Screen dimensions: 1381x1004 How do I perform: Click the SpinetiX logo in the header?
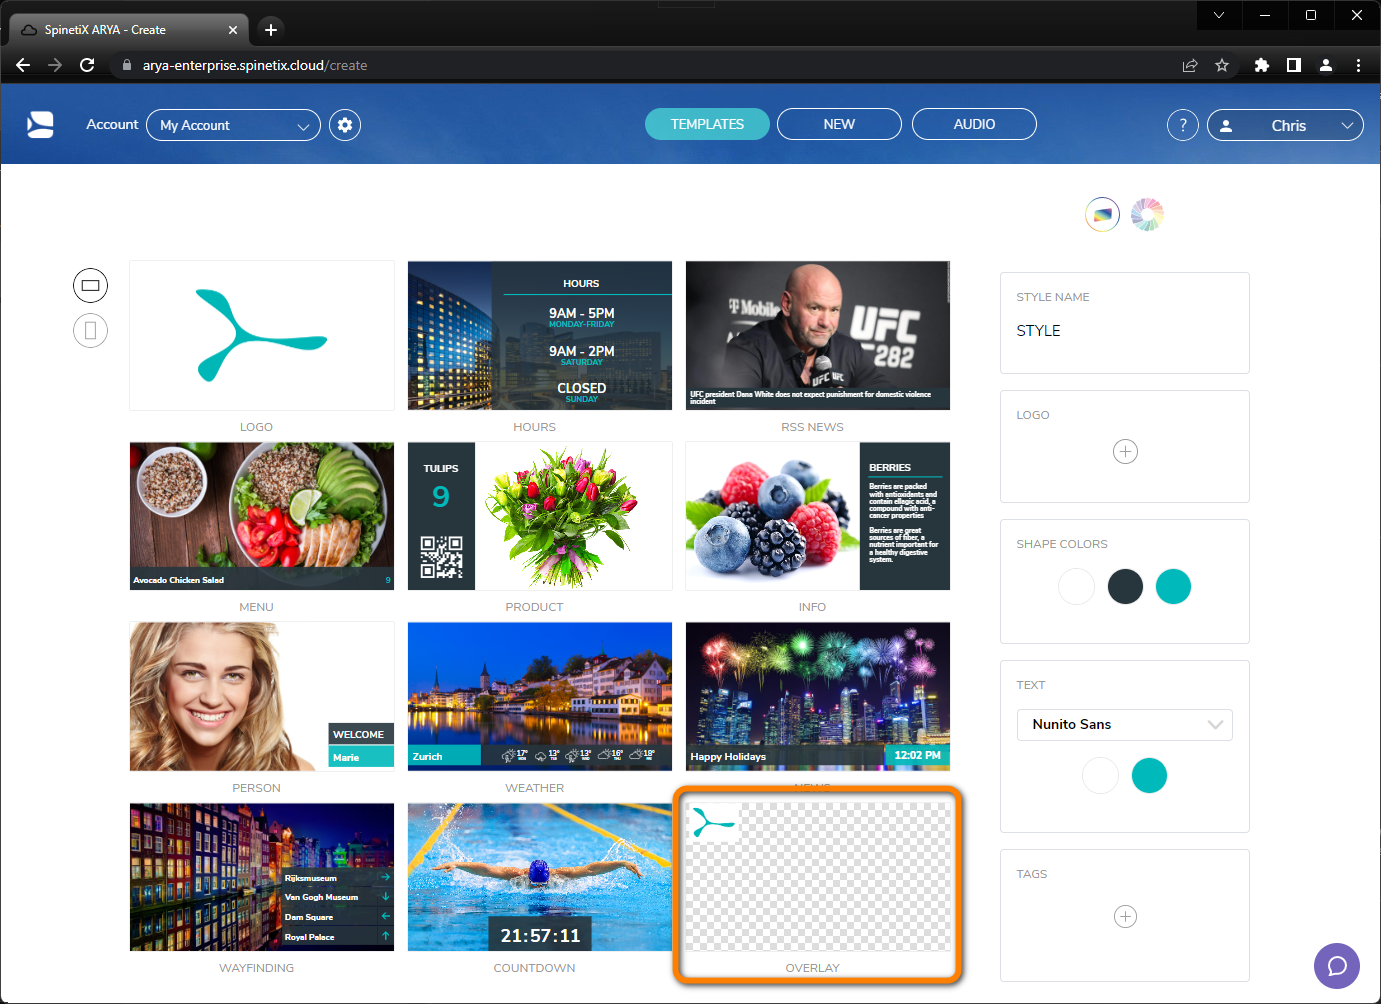[x=40, y=124]
